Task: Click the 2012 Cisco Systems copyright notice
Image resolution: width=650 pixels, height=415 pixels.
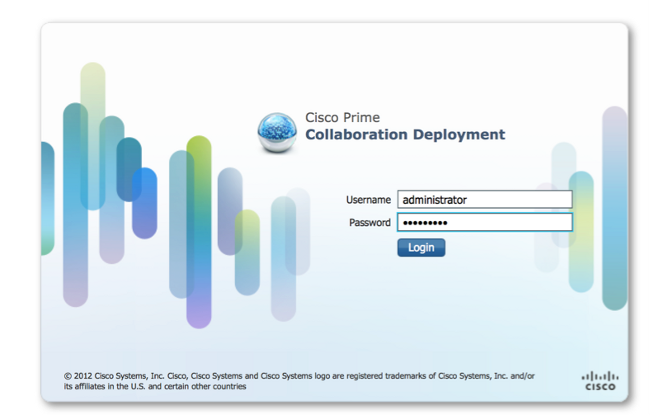Action: 299,381
